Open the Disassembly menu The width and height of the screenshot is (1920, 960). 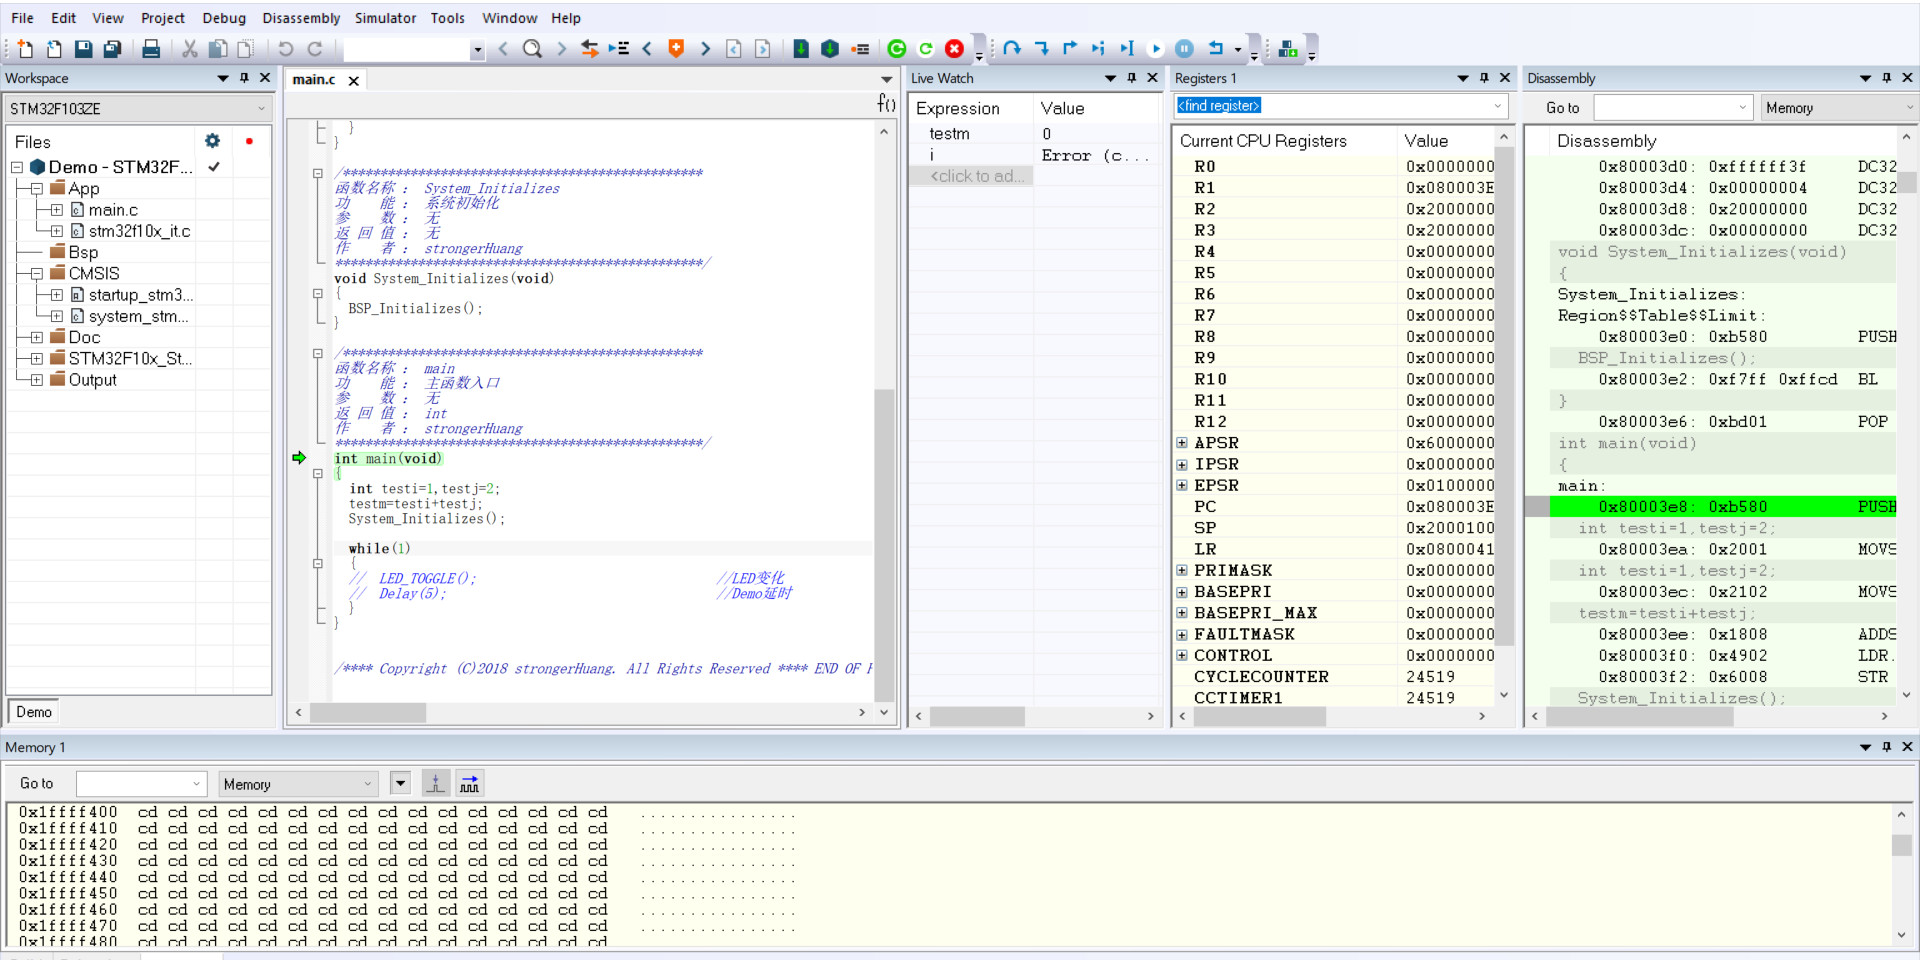pos(301,18)
